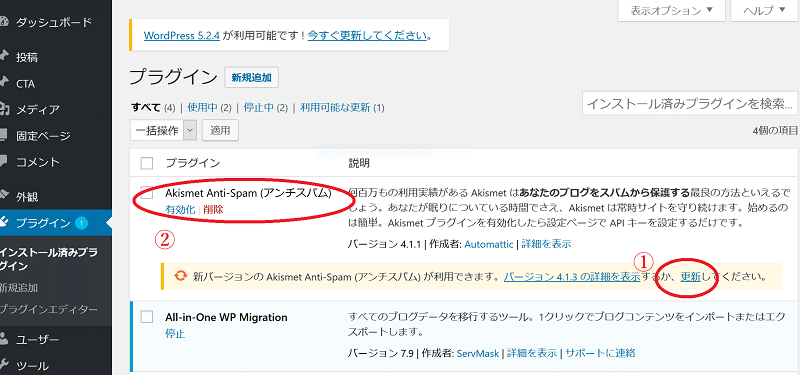Click the 適用 apply button

coord(220,130)
